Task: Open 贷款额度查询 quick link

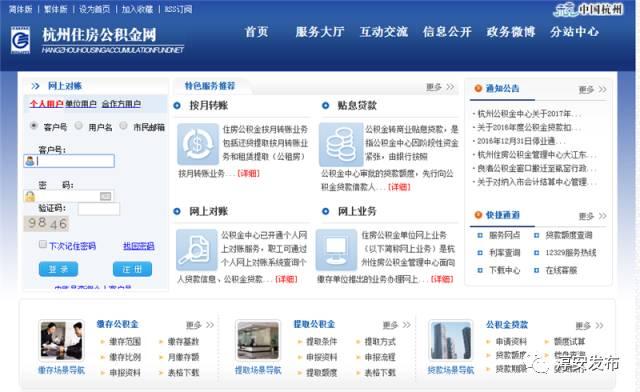Action: pyautogui.click(x=569, y=235)
